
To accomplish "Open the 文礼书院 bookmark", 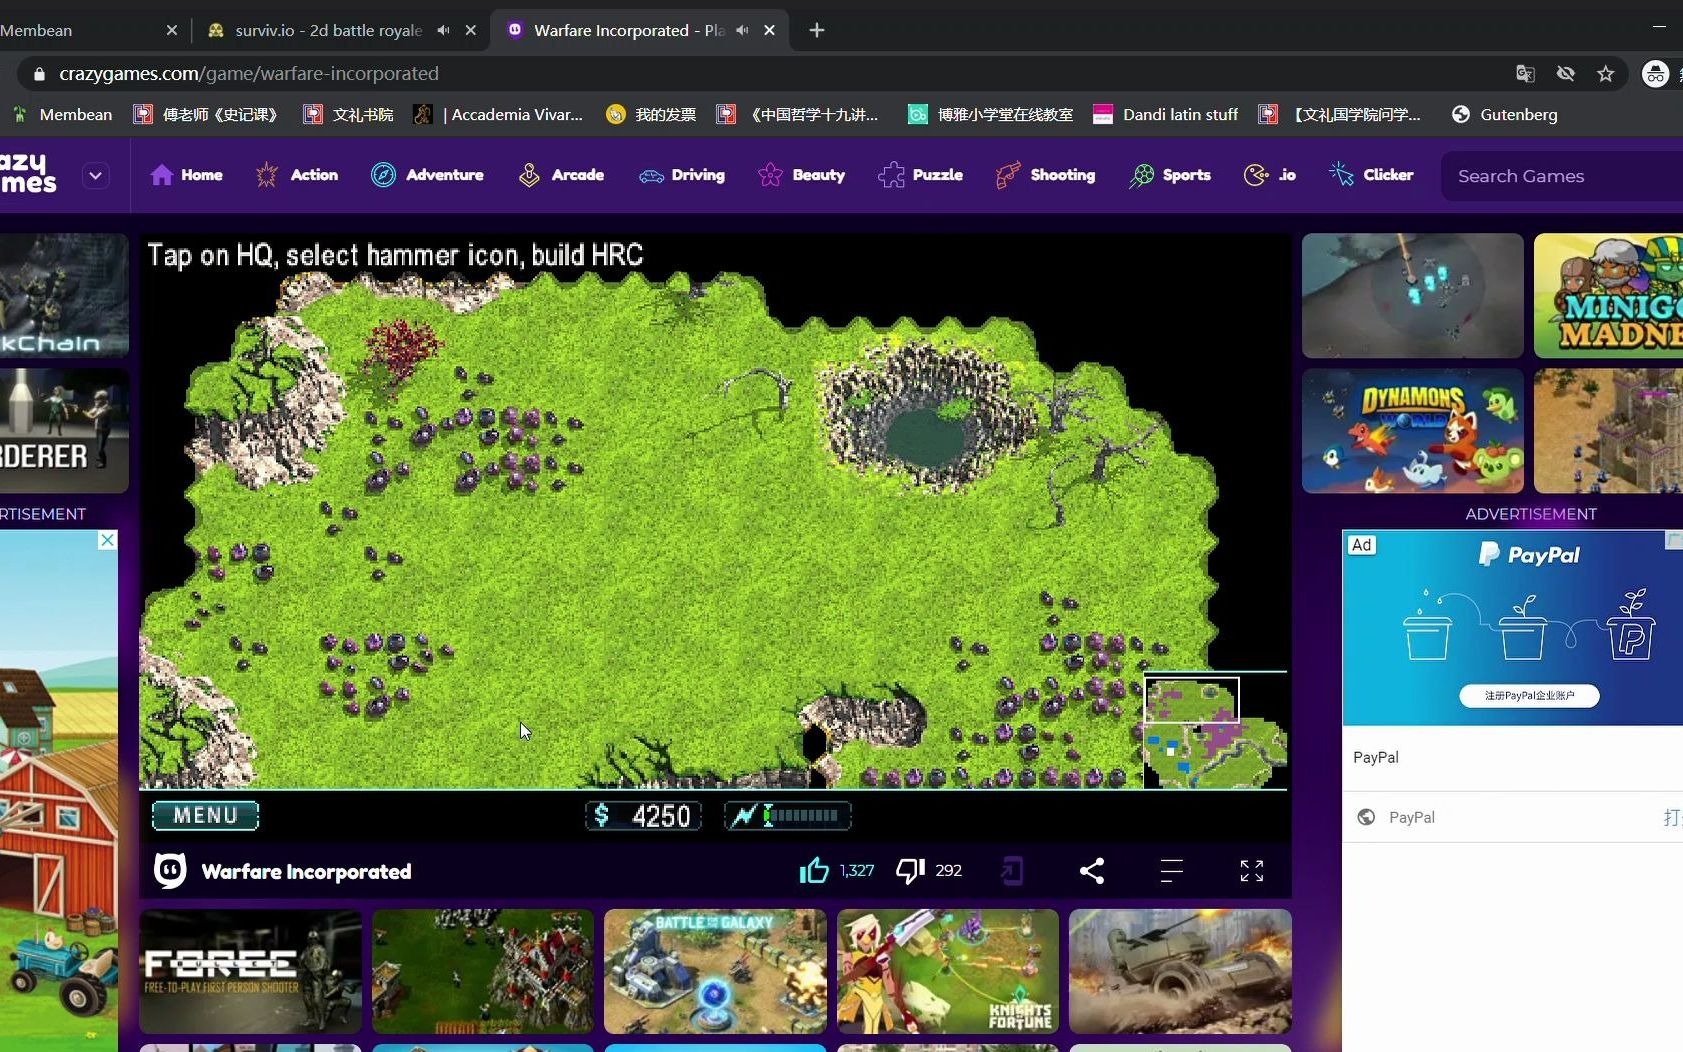I will pos(348,114).
